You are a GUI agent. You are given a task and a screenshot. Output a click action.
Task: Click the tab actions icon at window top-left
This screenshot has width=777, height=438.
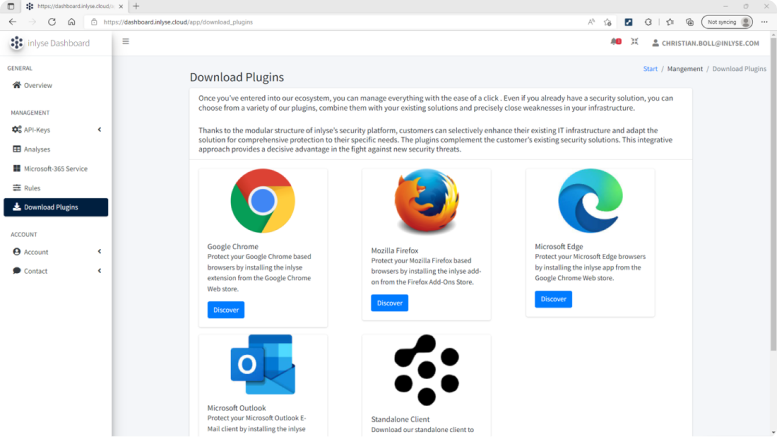(x=10, y=6)
